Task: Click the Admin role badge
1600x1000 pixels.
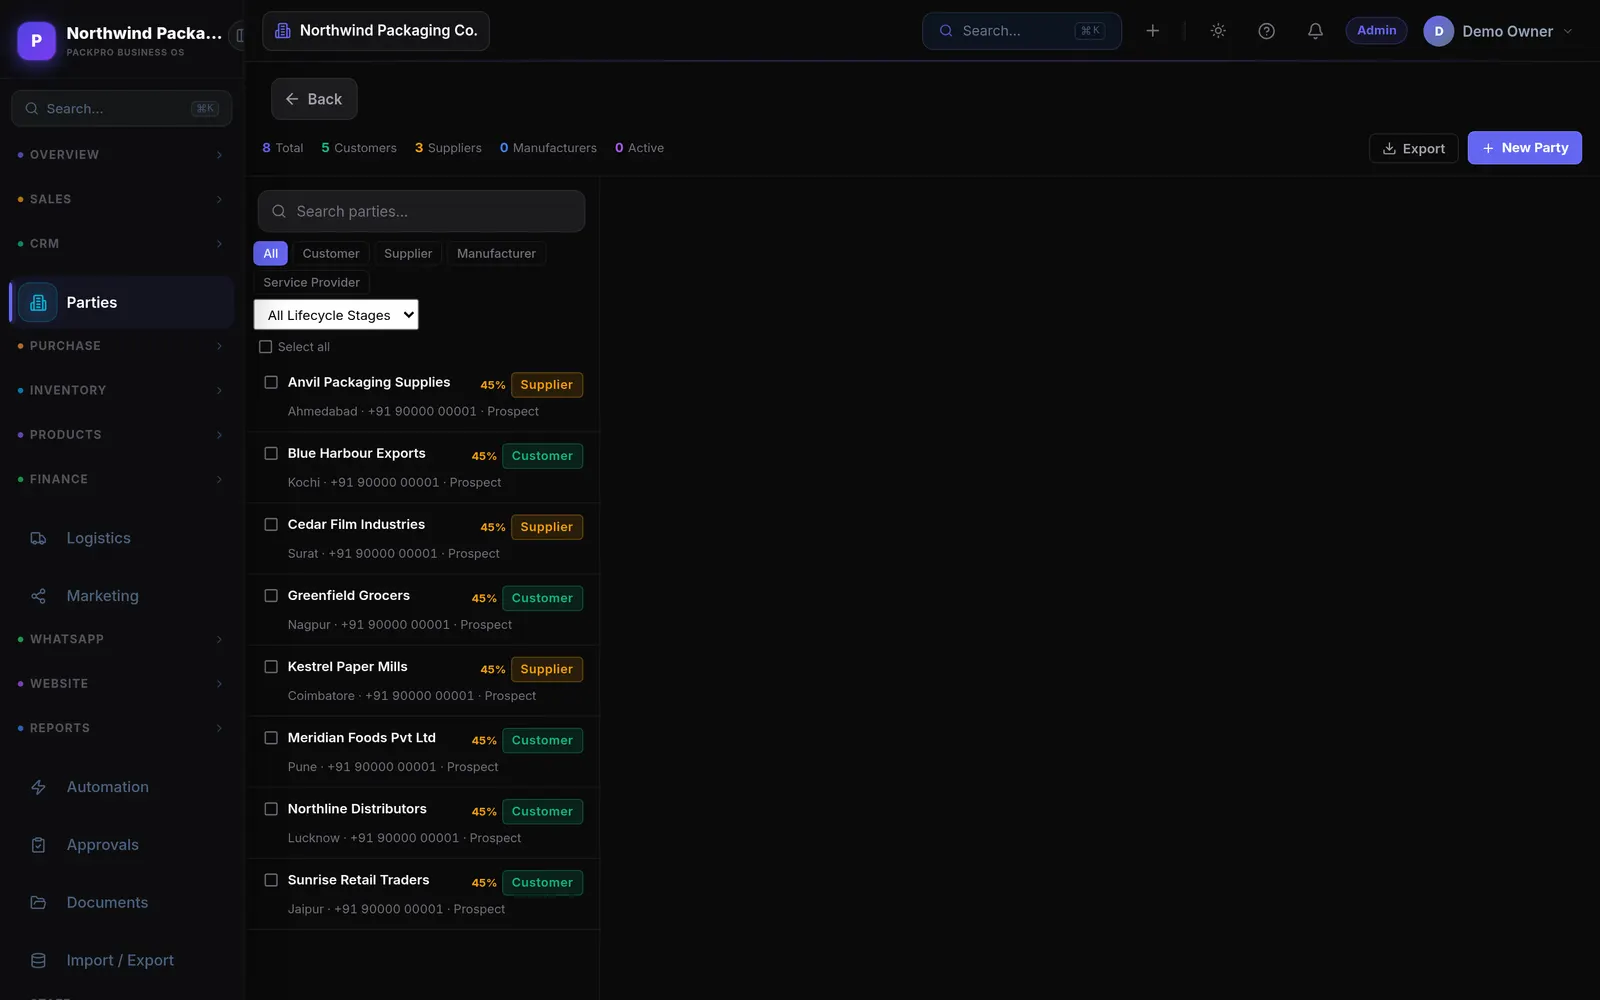Action: (x=1376, y=31)
